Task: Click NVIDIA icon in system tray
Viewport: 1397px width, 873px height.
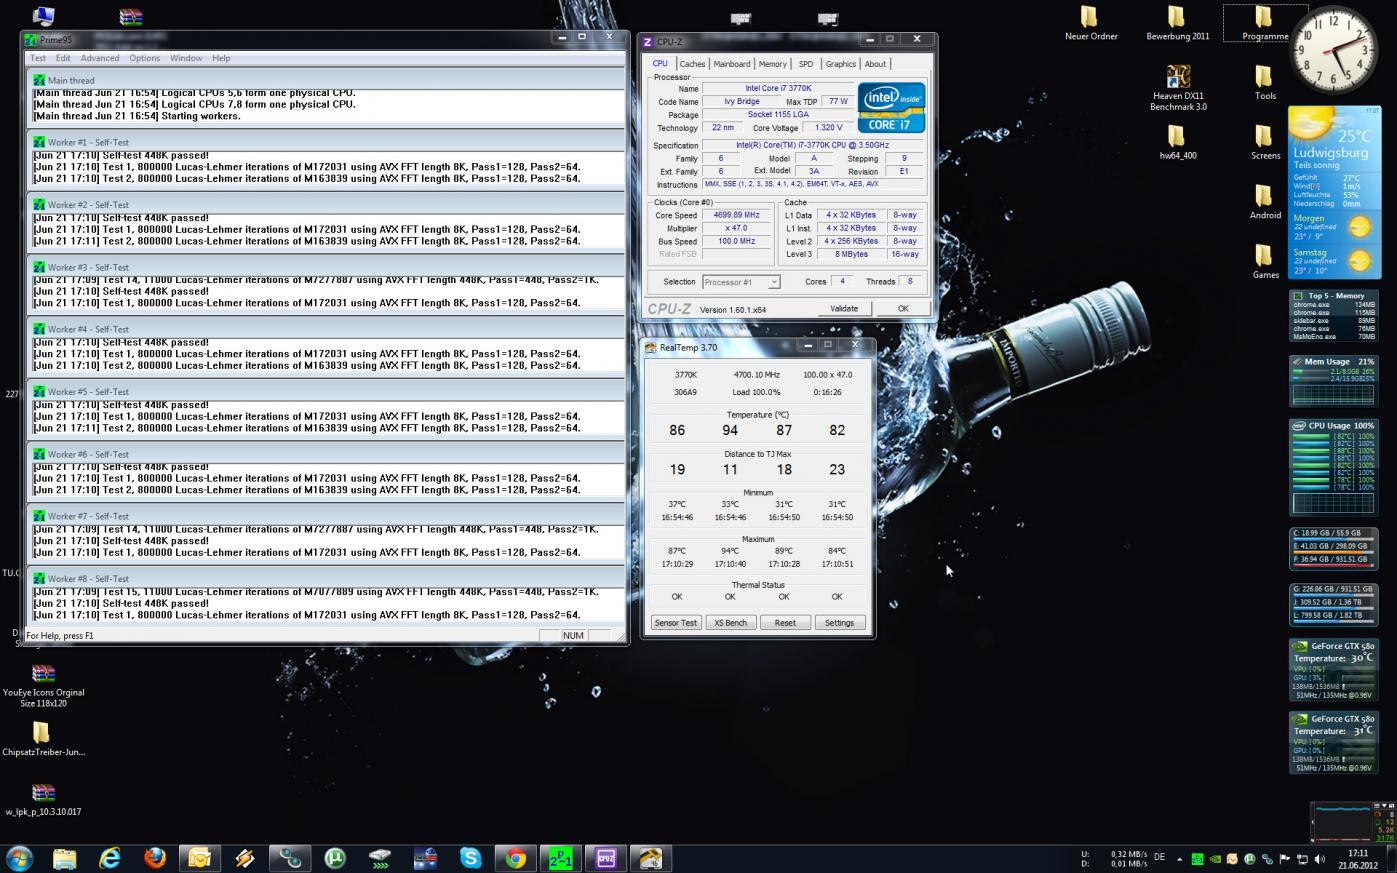Action: point(1215,859)
